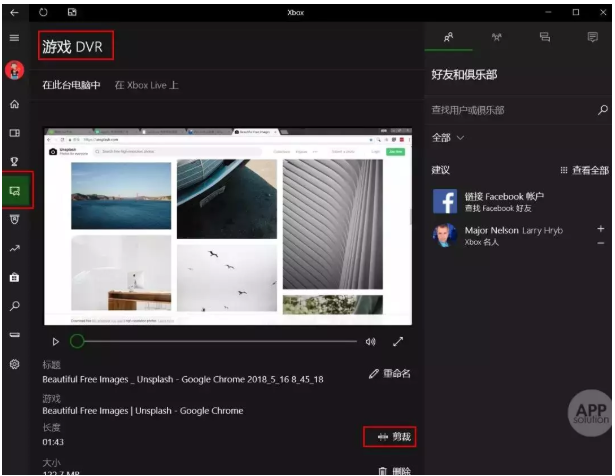The width and height of the screenshot is (615, 476).
Task: Click the 游戏 DVR page heading
Action: 72,47
